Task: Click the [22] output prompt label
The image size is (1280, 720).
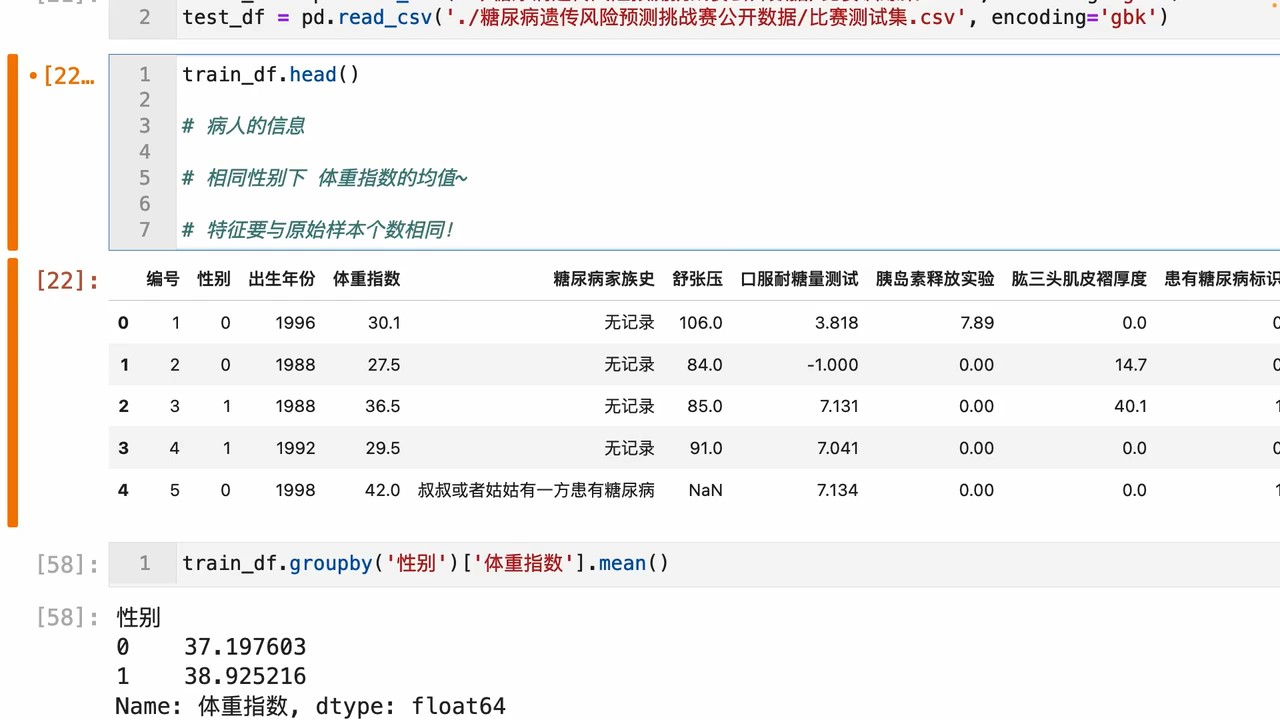Action: 67,281
